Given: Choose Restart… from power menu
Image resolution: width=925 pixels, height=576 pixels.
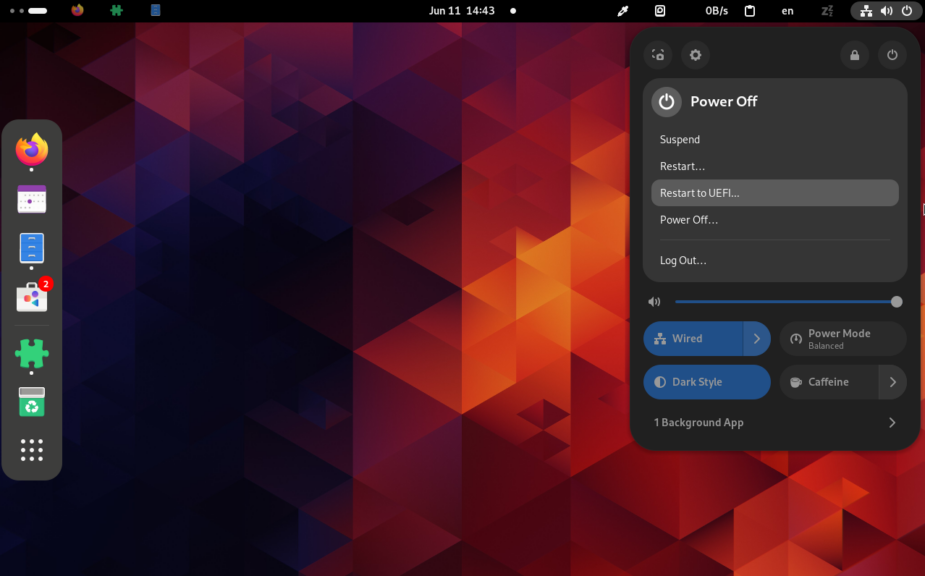Looking at the screenshot, I should pos(775,166).
